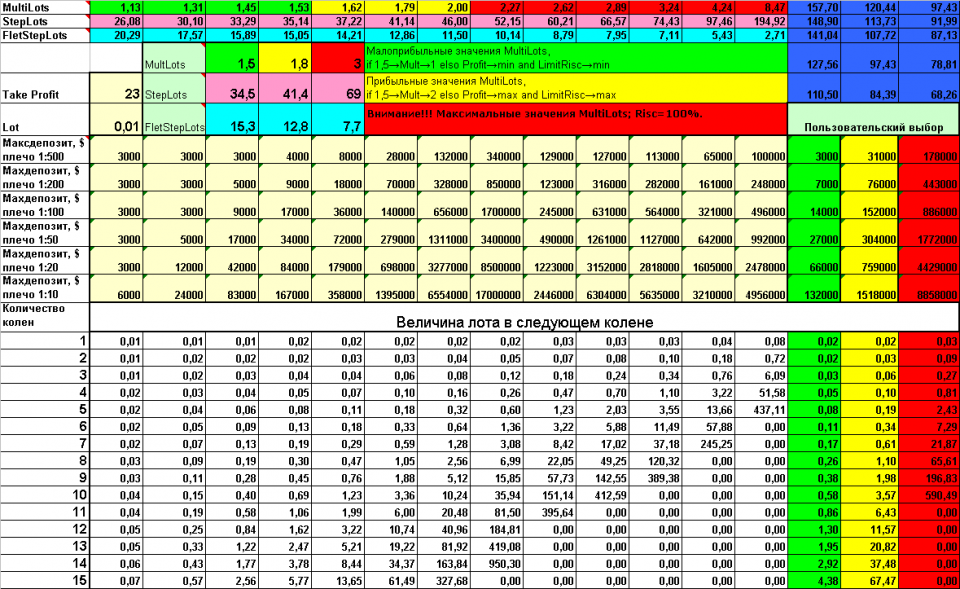Screen dimensions: 960x589
Task: Select FletStepLots value 2,71
Action: [x=761, y=36]
